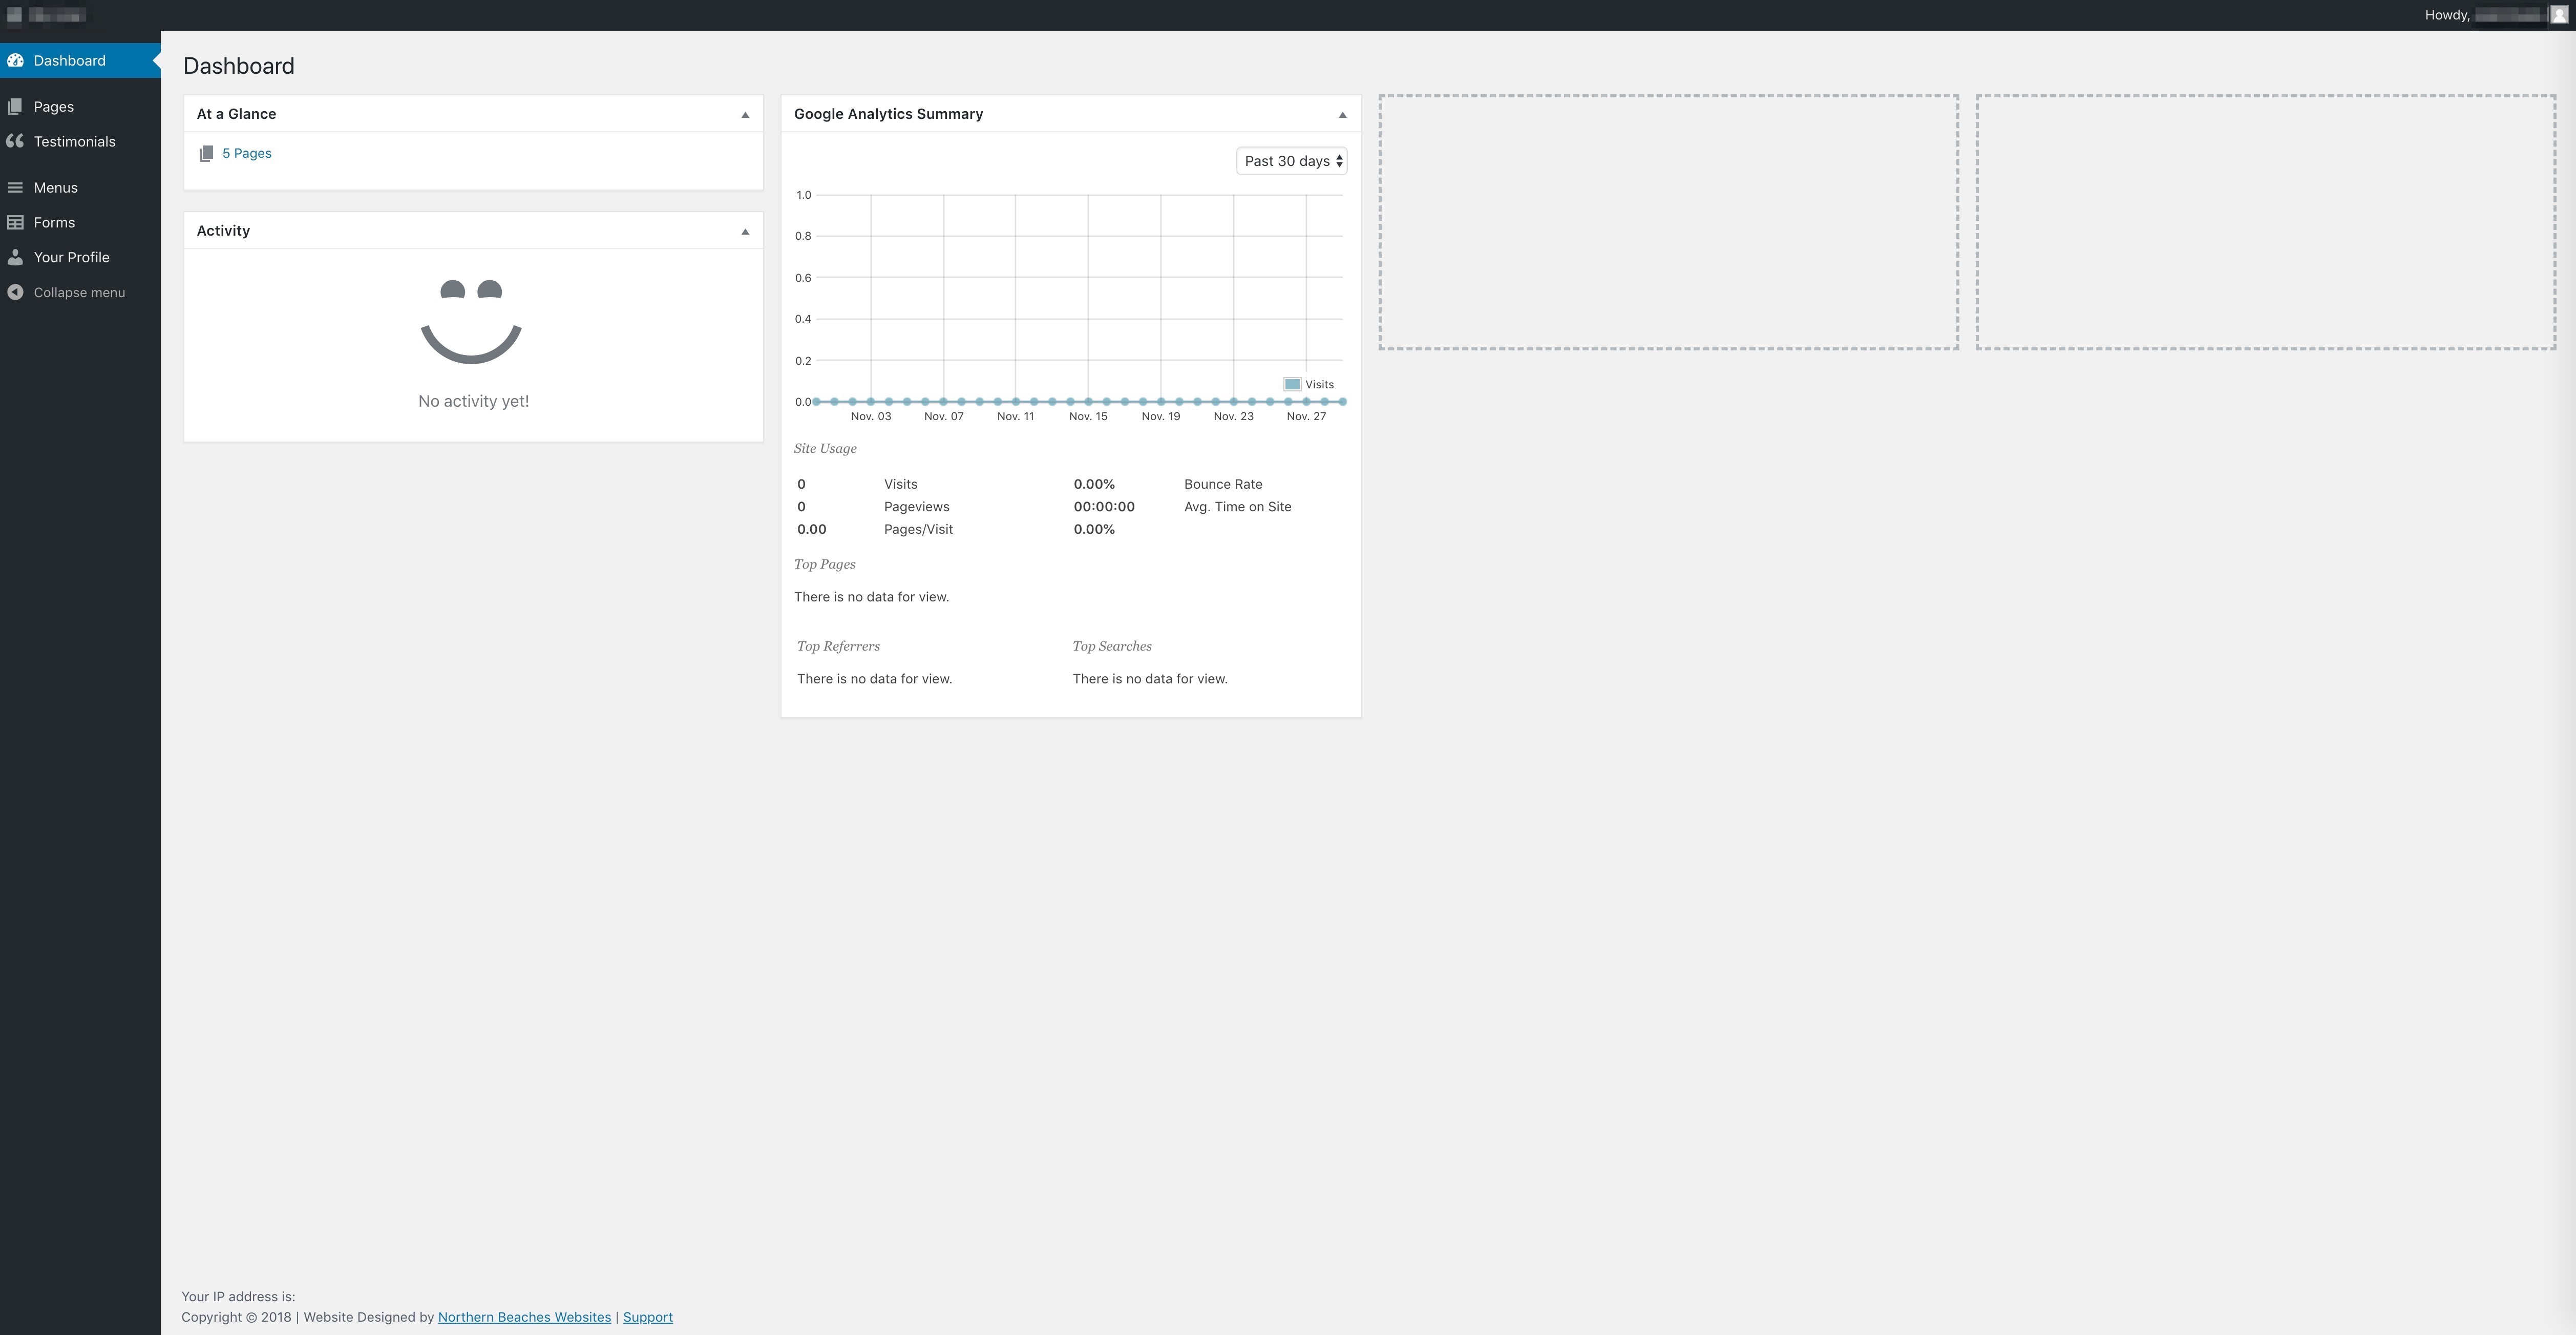Click the Testimonials quote icon

(15, 141)
